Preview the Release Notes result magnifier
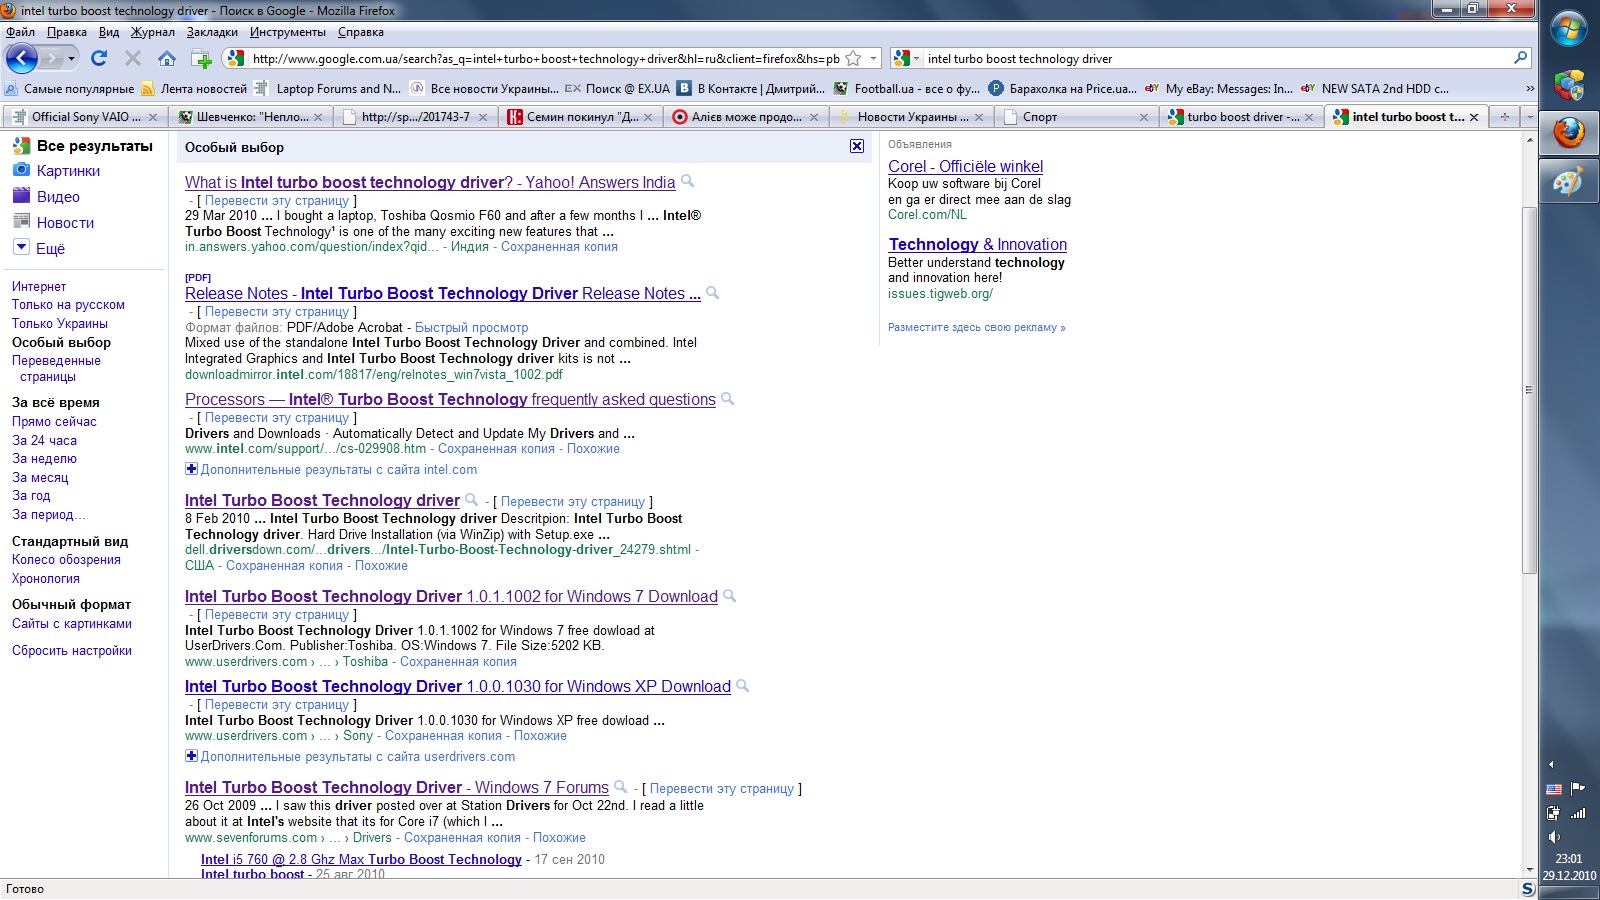The width and height of the screenshot is (1600, 900). point(712,292)
